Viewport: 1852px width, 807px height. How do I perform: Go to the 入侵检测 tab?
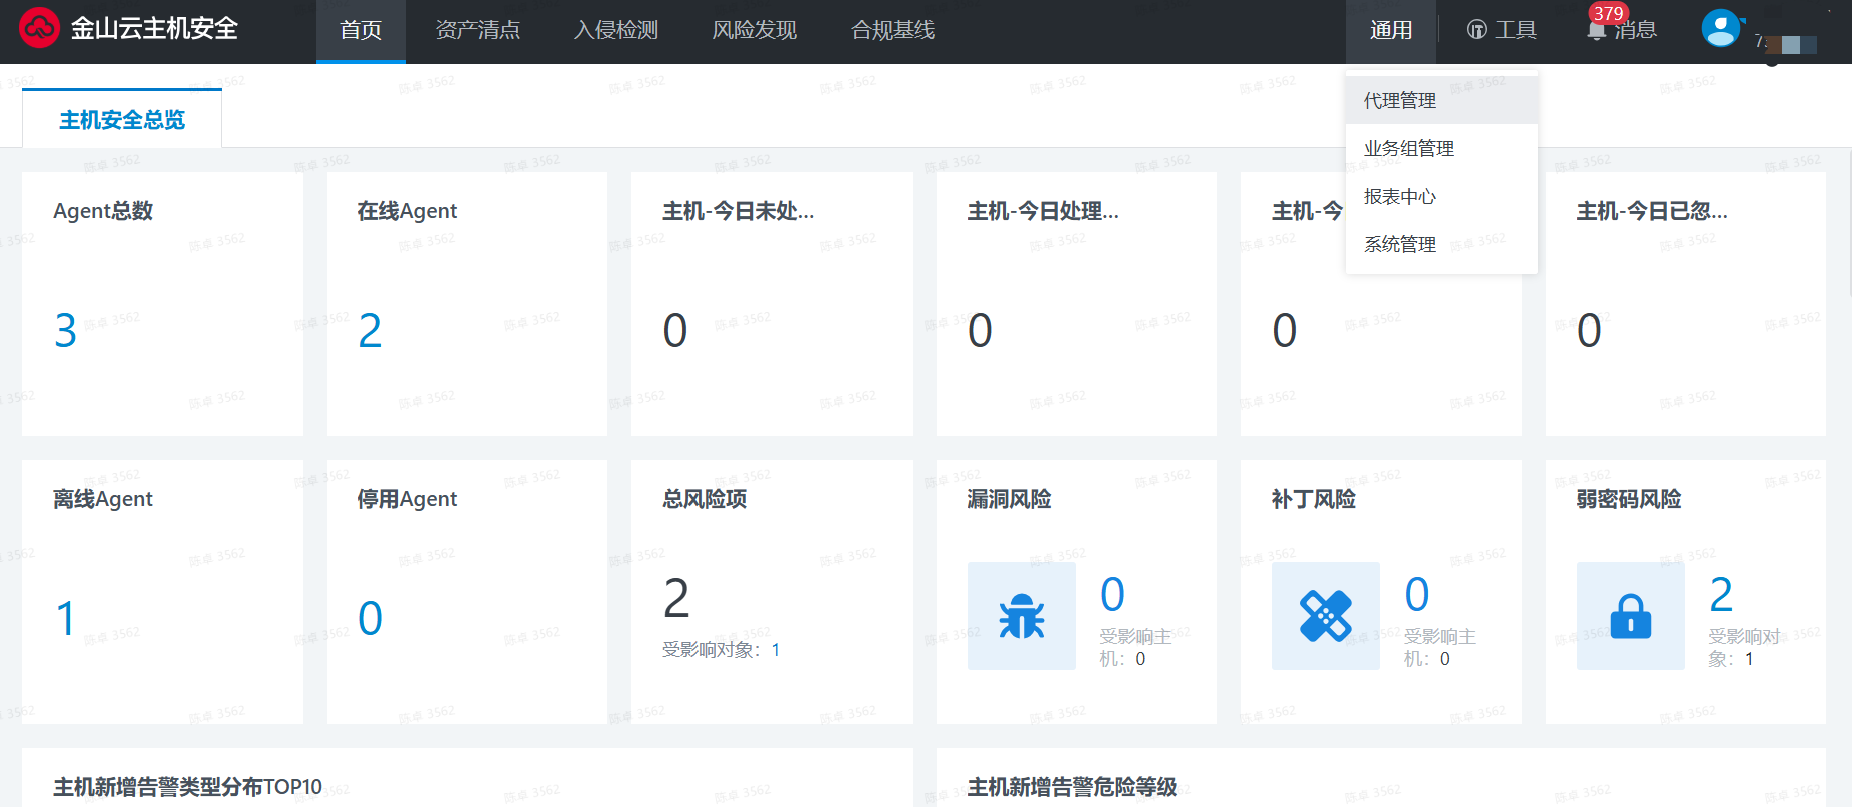click(x=616, y=30)
